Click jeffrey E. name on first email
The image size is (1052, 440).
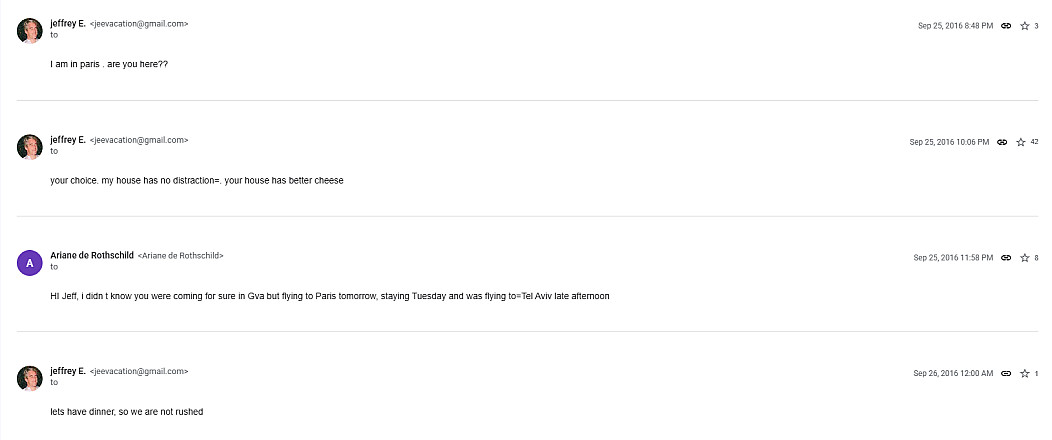[68, 23]
